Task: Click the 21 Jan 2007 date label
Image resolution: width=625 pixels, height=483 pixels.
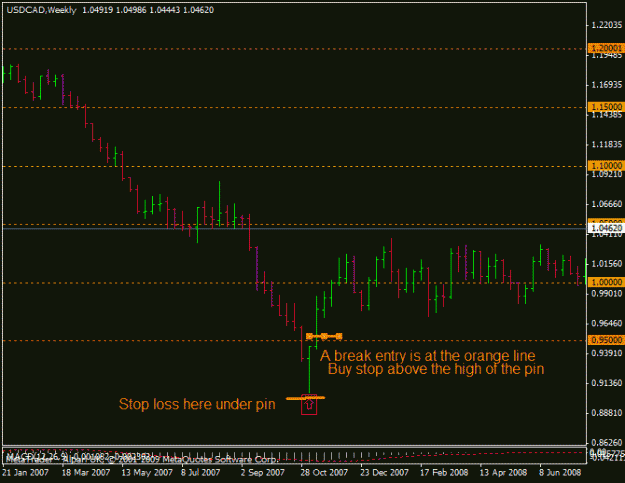Action: click(x=25, y=473)
